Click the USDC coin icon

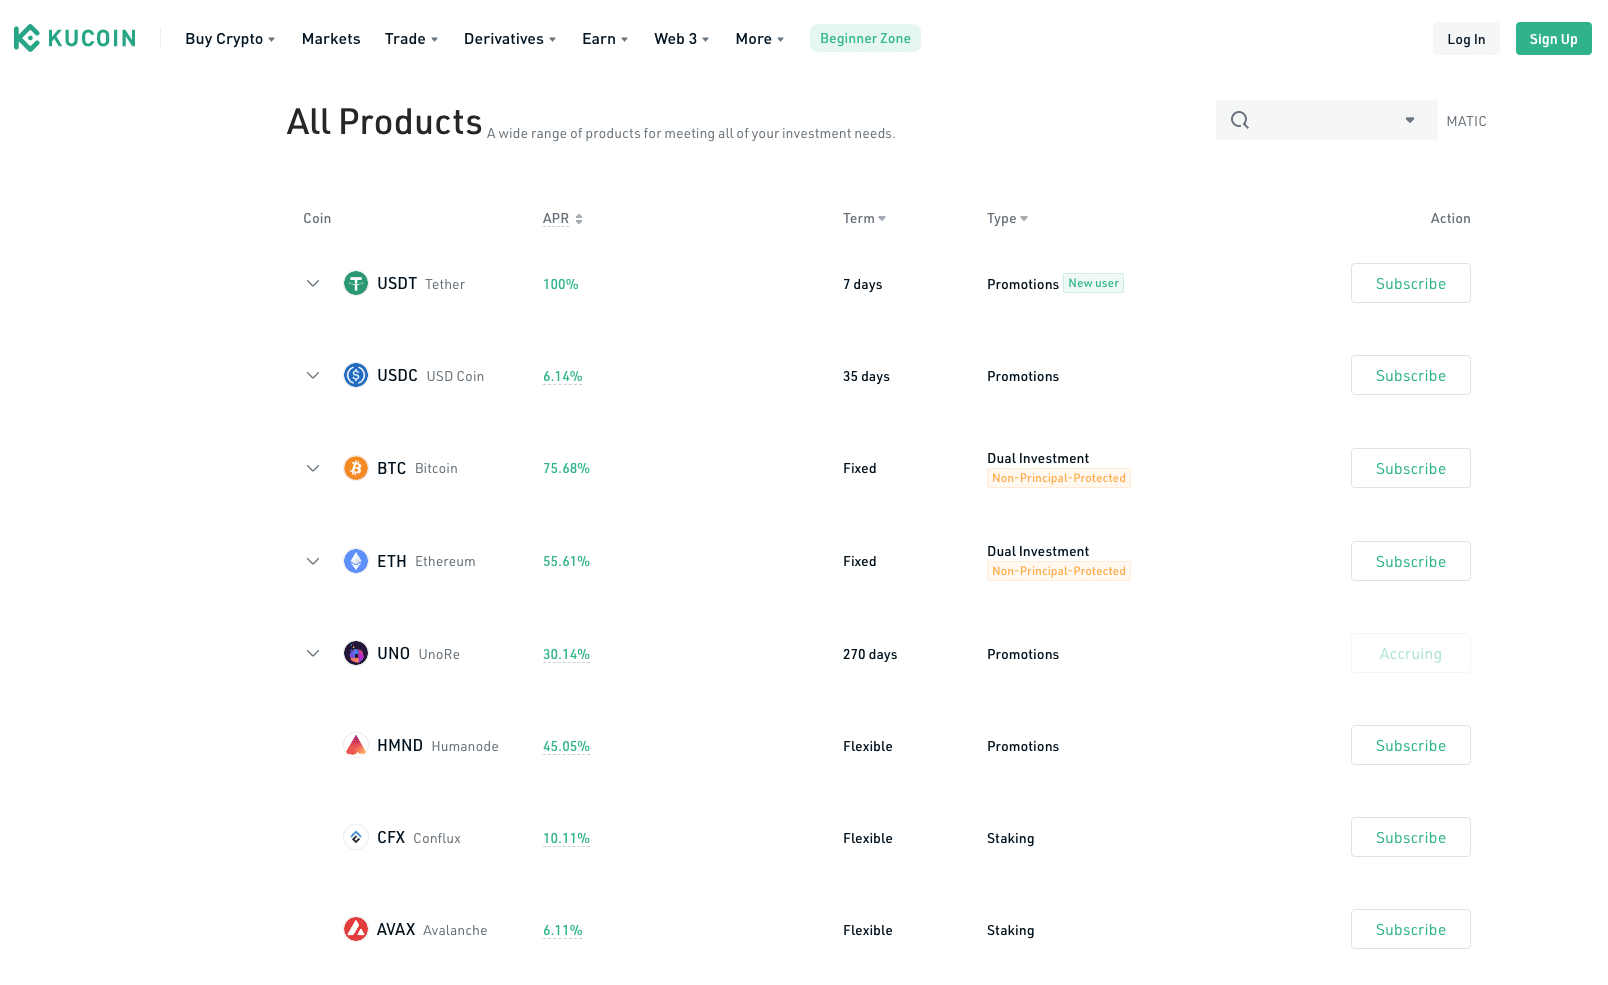click(x=356, y=375)
